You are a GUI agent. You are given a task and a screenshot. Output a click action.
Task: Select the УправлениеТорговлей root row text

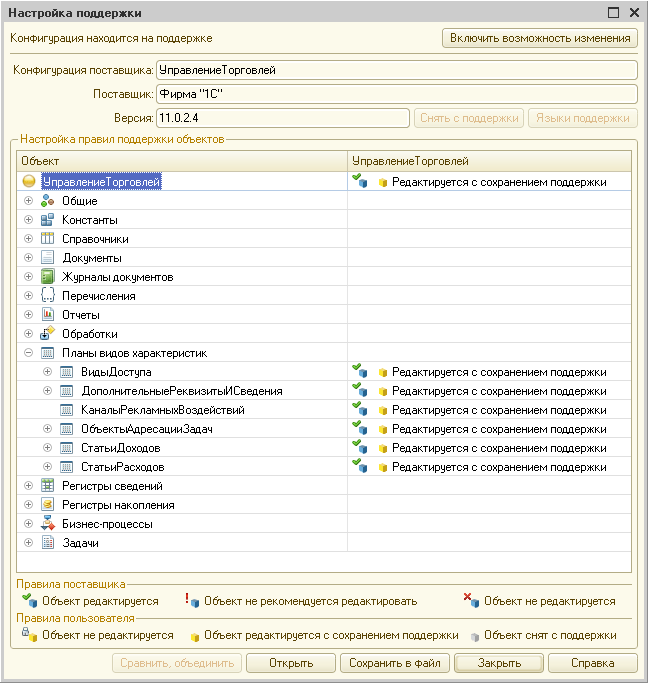101,182
